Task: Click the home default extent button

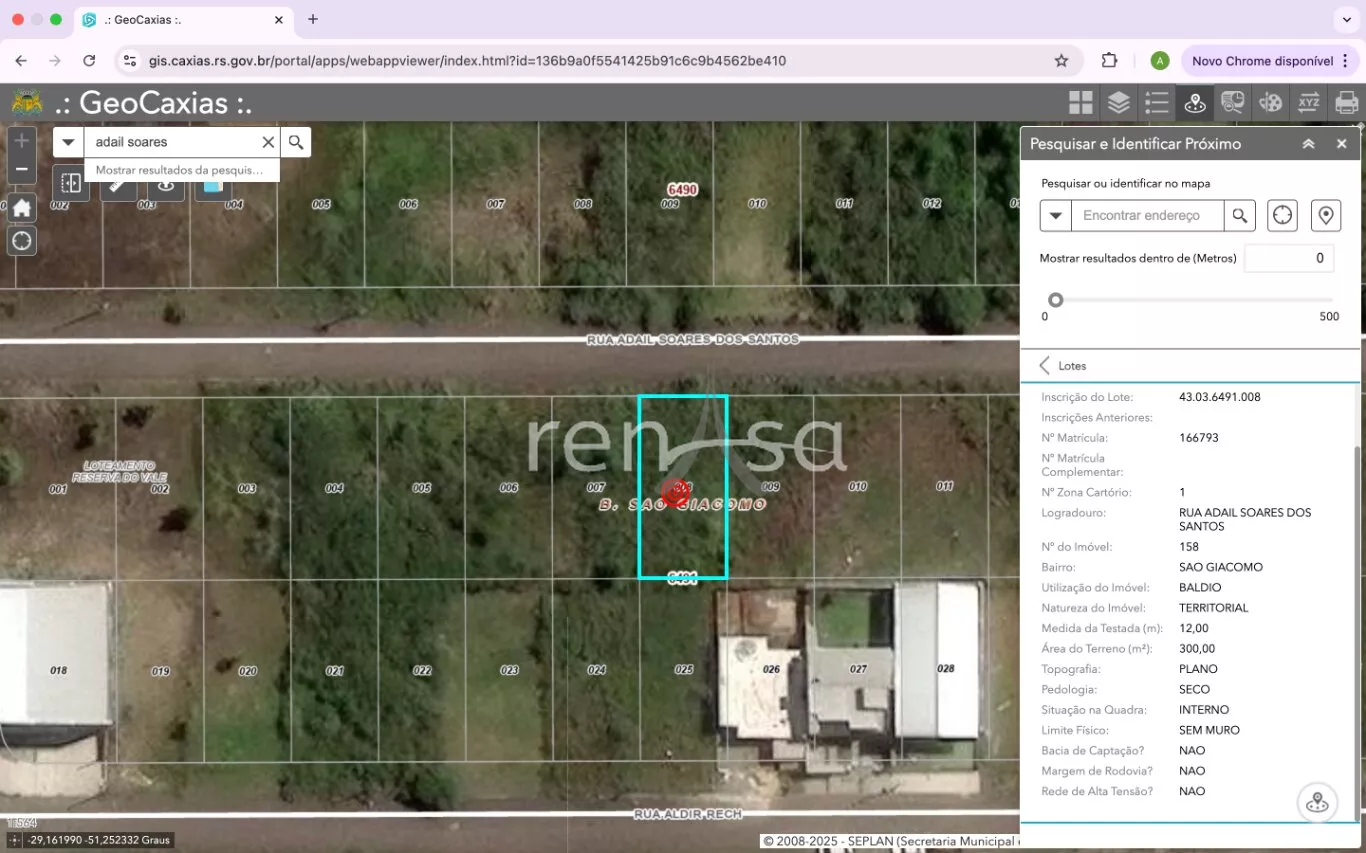Action: [x=22, y=208]
